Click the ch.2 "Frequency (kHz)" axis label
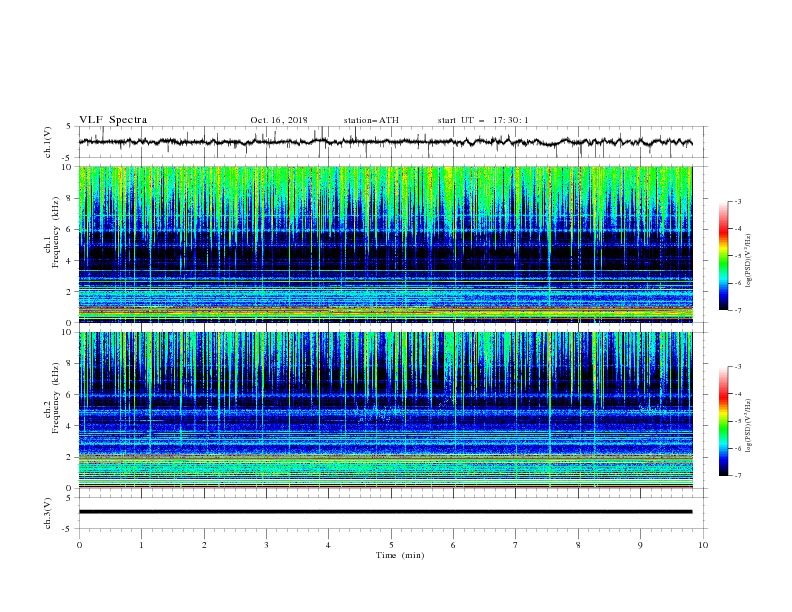Screen dimensions: 792x612 coord(56,398)
